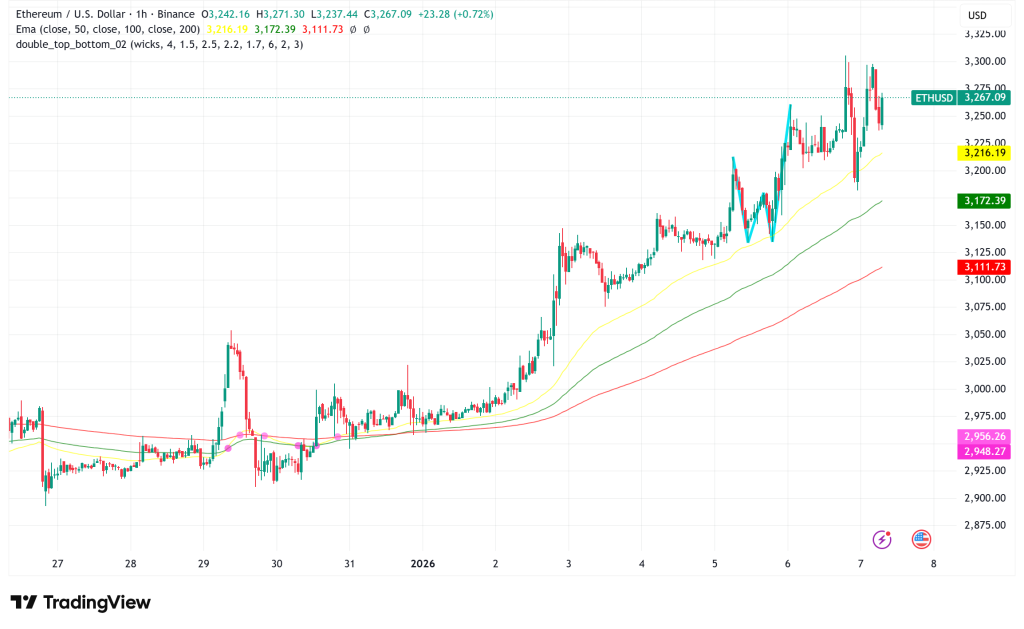Click the close price C3,267.09 value
This screenshot has height=629, width=1024.
pos(387,14)
